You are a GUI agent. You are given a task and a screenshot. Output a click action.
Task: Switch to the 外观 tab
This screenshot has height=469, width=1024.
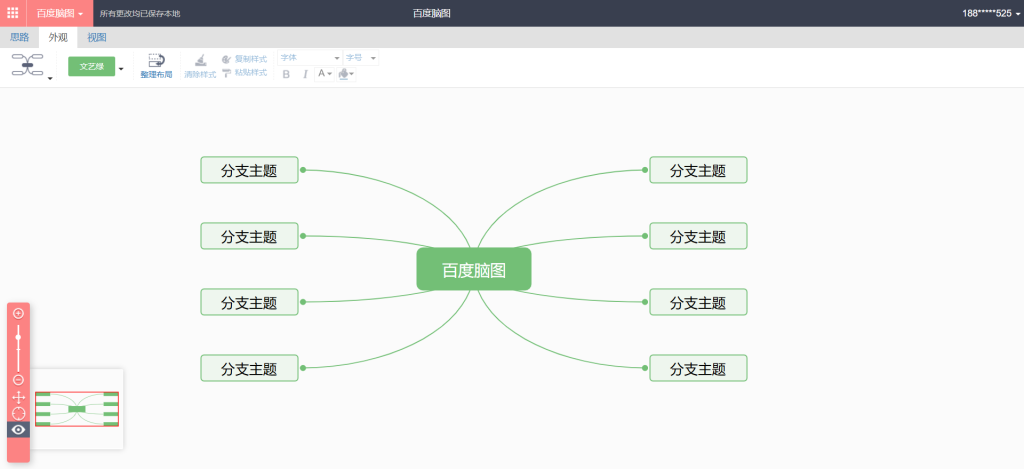pos(58,37)
